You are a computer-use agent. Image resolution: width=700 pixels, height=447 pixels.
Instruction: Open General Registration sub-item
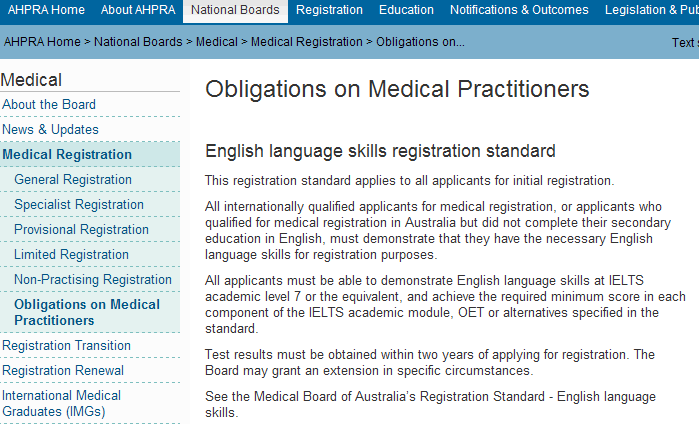(73, 180)
